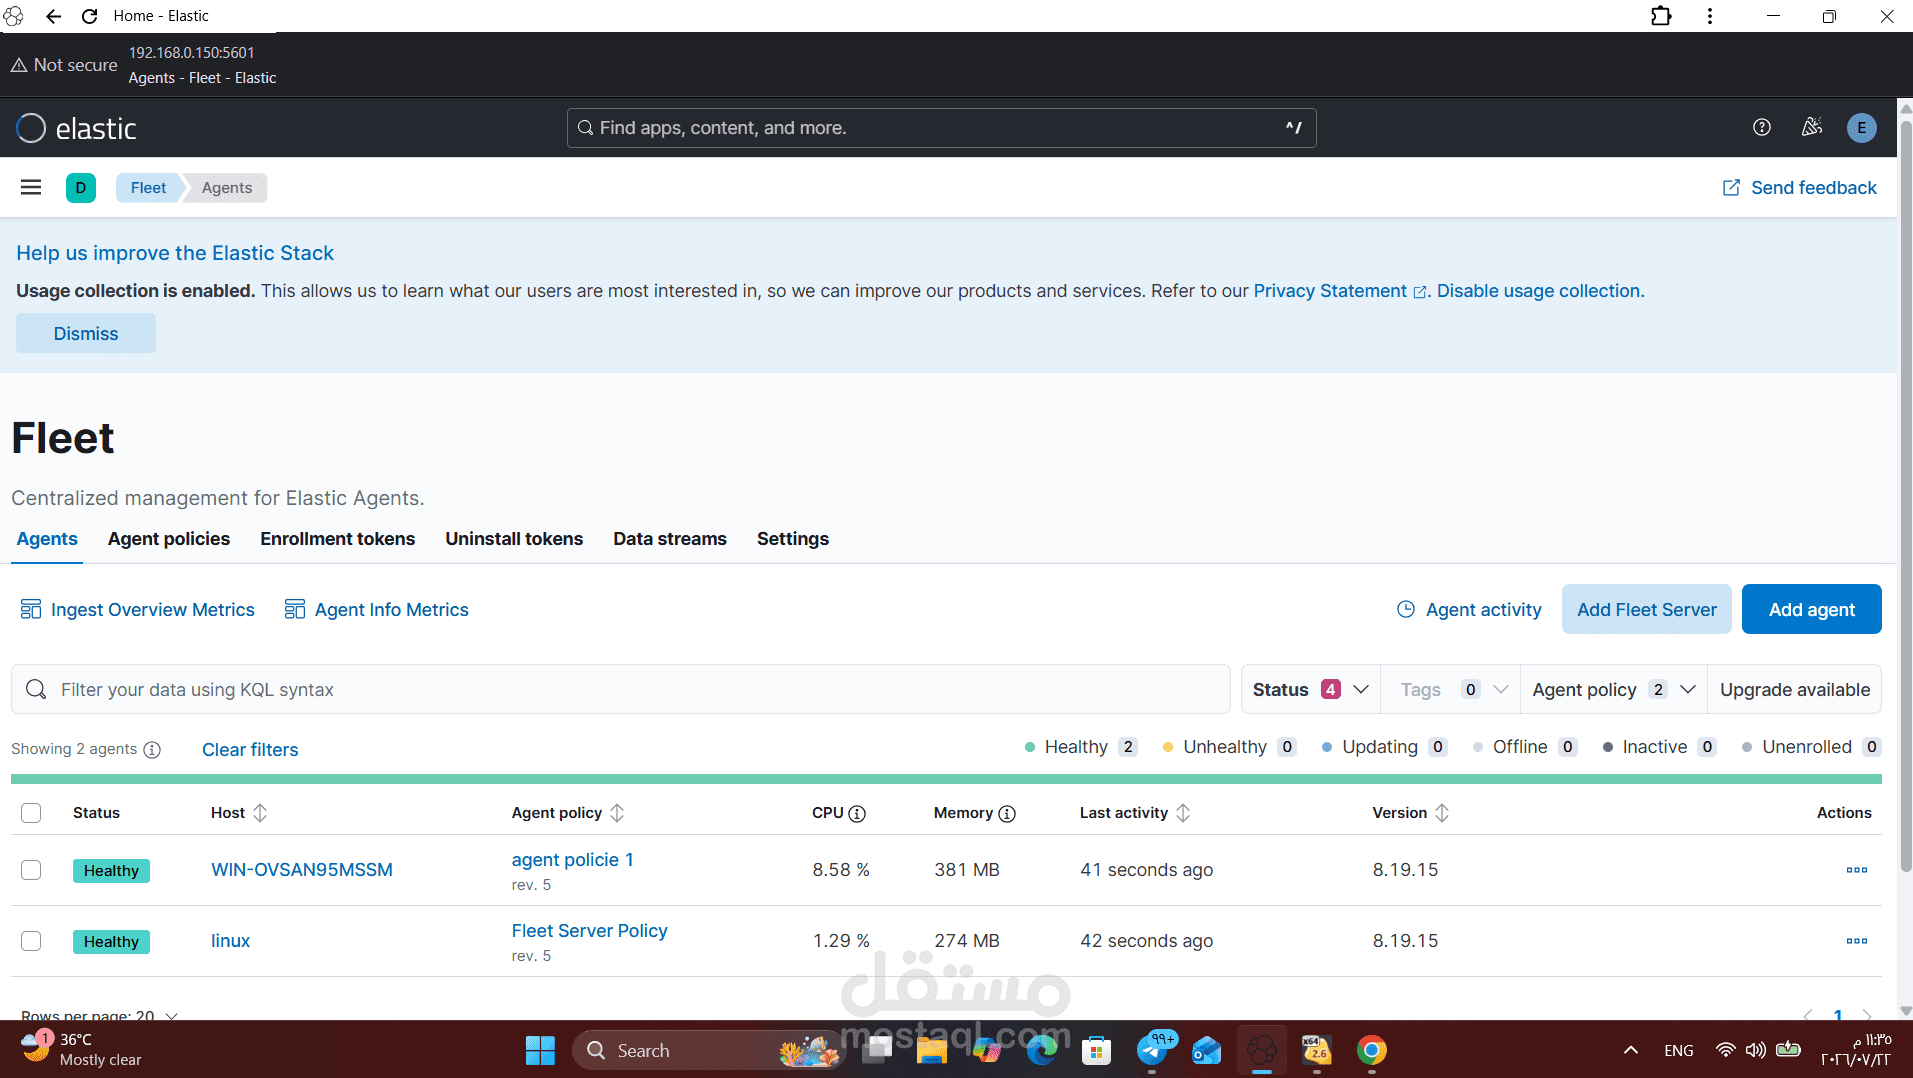Image resolution: width=1913 pixels, height=1078 pixels.
Task: Open the help menu icon
Action: pyautogui.click(x=1762, y=127)
